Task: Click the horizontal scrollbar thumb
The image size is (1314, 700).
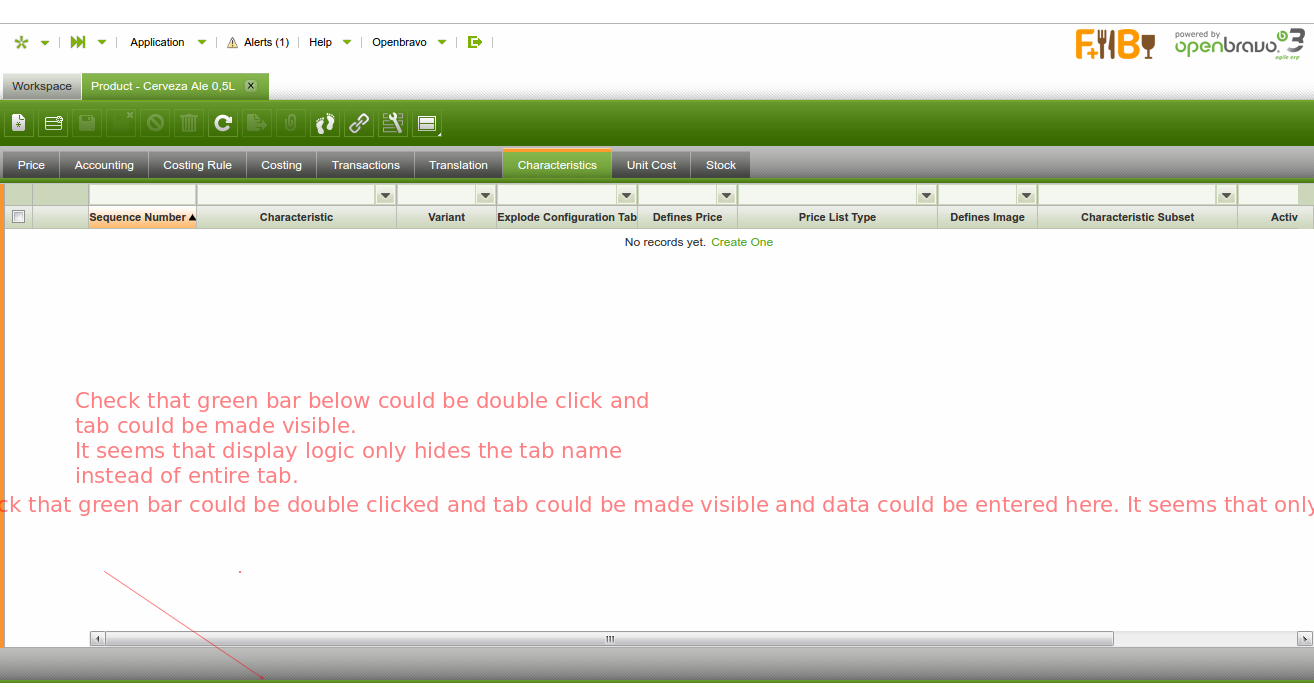Action: (609, 638)
